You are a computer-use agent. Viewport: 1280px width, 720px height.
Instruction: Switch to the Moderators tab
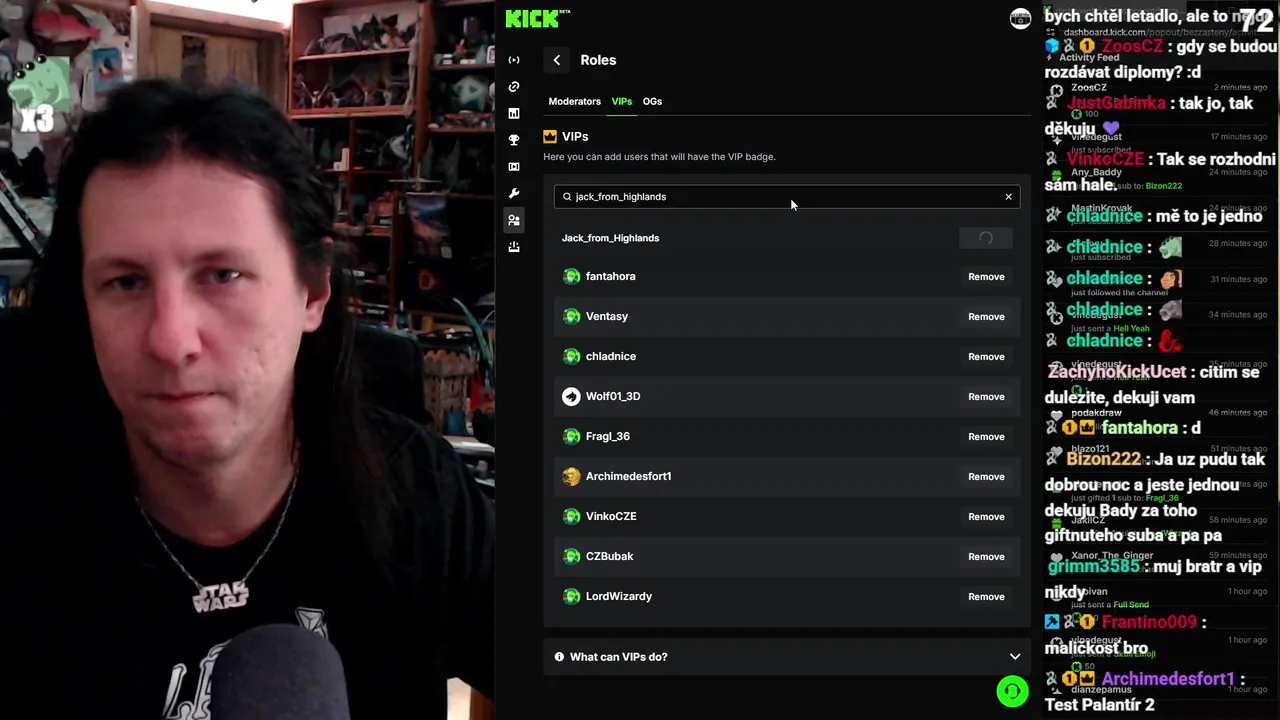574,101
